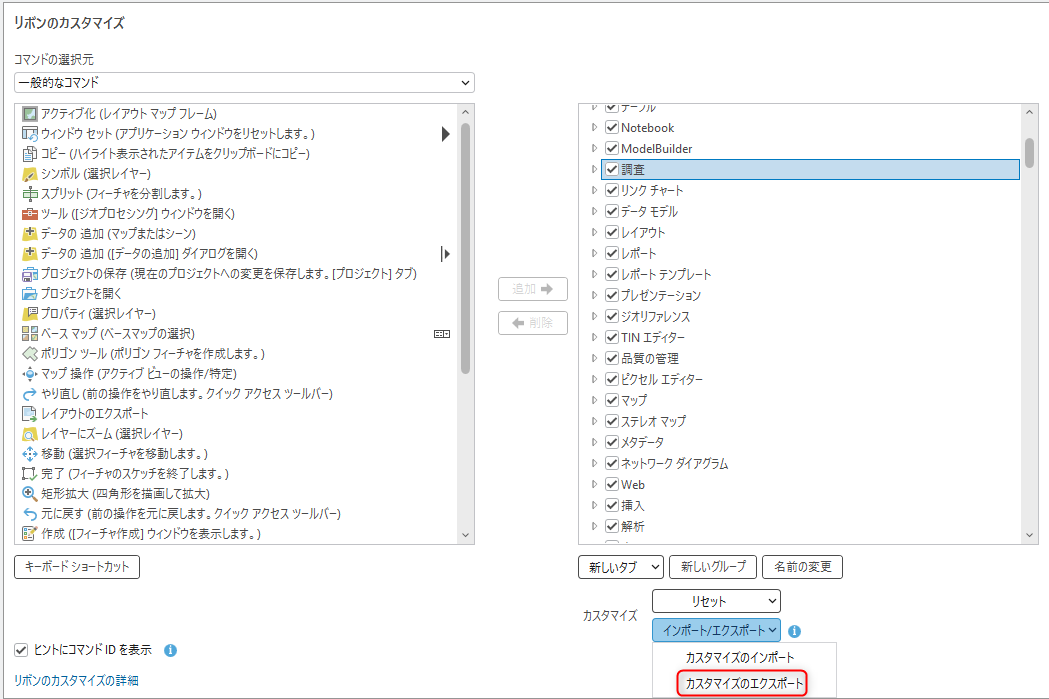Disable ヒントにコマンド ID を表示 checkbox
The height and width of the screenshot is (699, 1049).
coord(22,650)
